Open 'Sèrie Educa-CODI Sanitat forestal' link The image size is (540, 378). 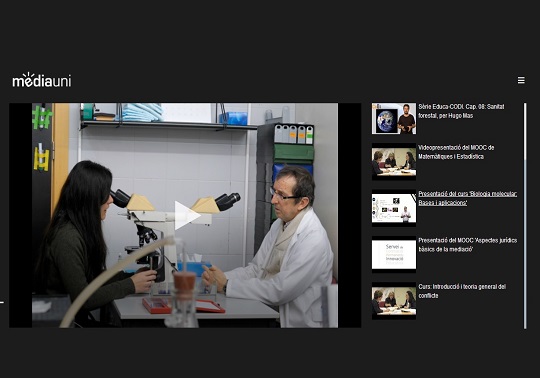[461, 111]
